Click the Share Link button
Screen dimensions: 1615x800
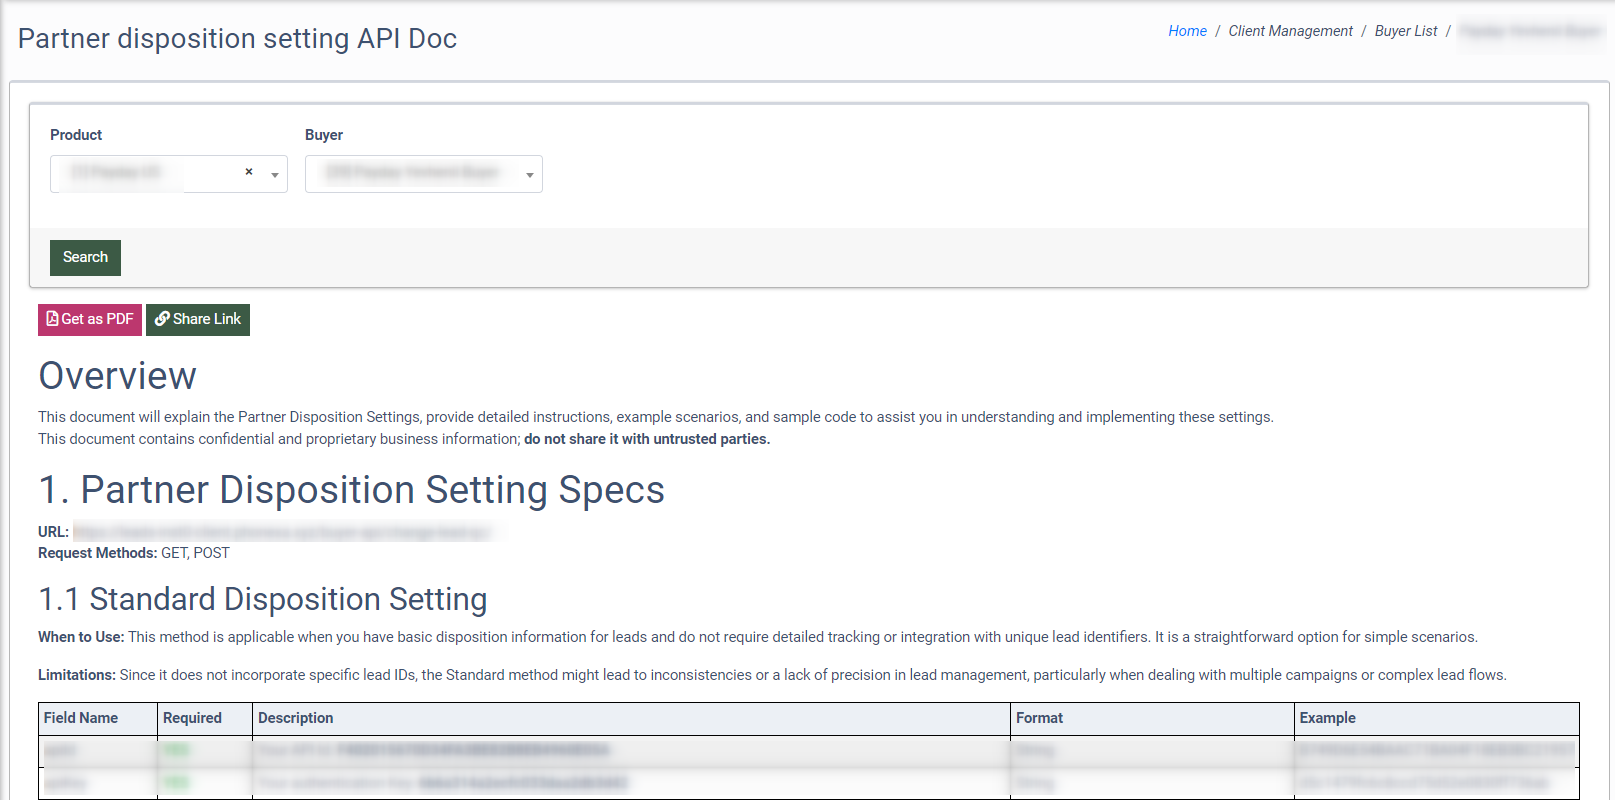click(198, 320)
